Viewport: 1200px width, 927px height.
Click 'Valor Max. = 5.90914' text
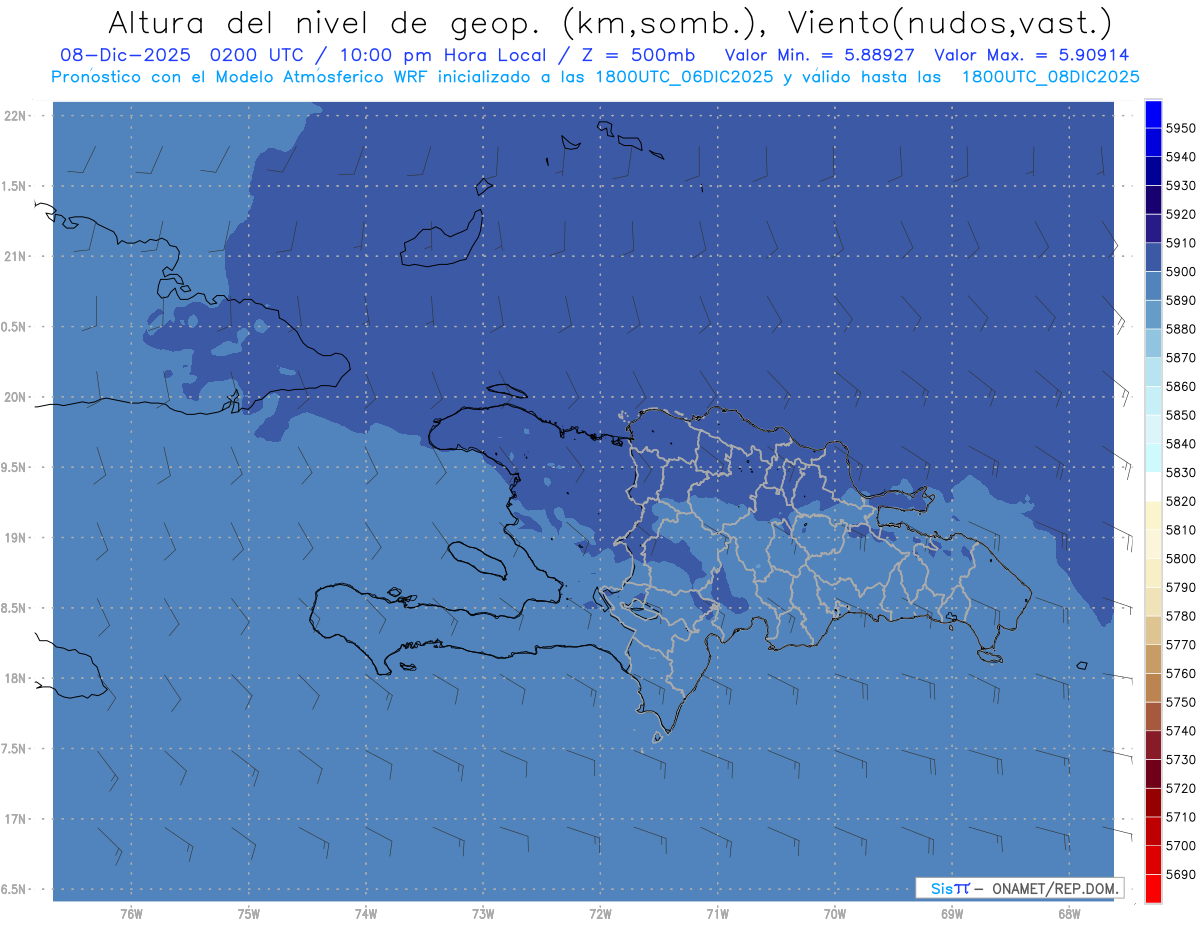click(x=1031, y=55)
